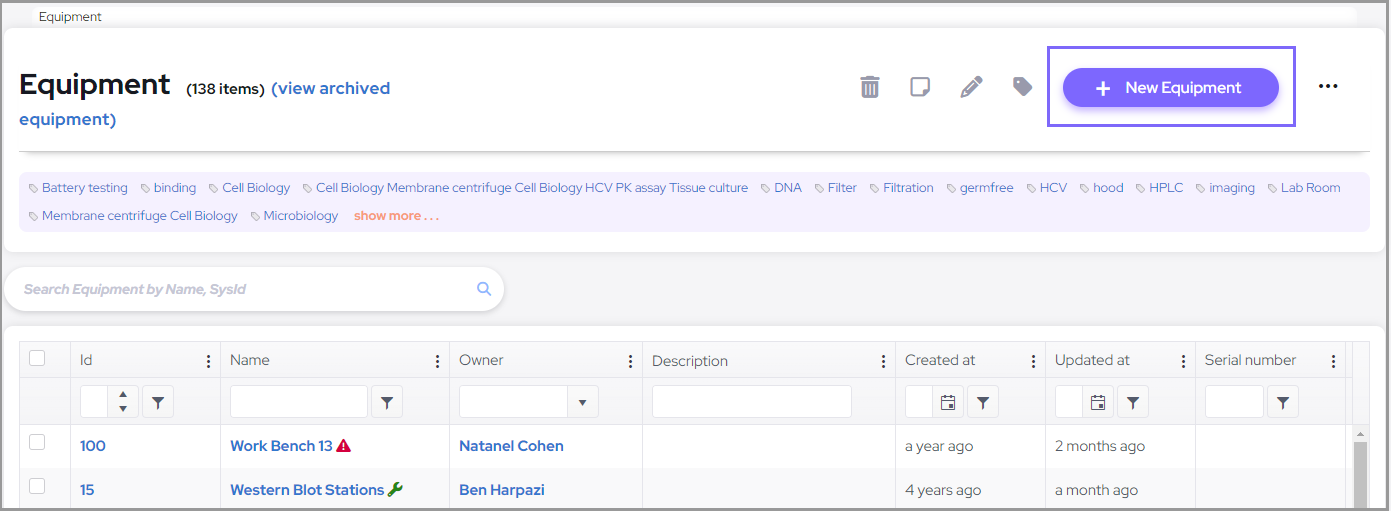Filter by the Cell Biology tag
1391x511 pixels.
(x=256, y=188)
